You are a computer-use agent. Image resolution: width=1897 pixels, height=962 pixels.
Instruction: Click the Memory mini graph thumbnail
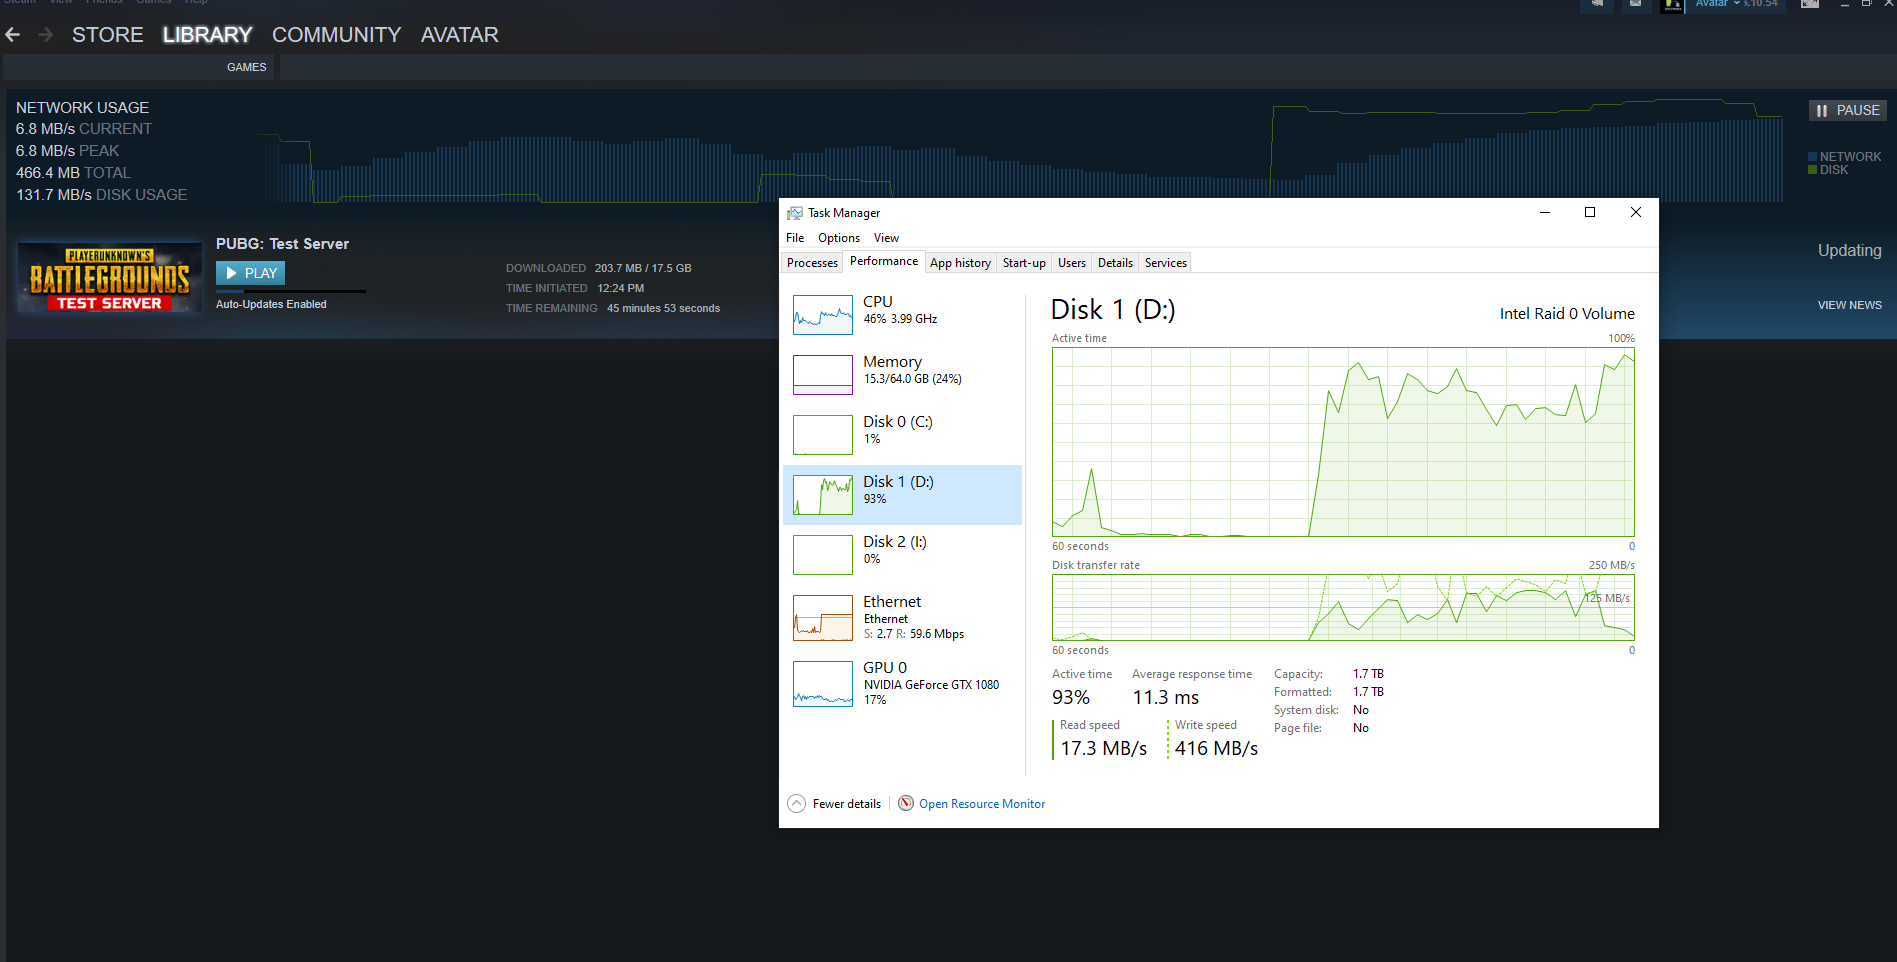823,375
